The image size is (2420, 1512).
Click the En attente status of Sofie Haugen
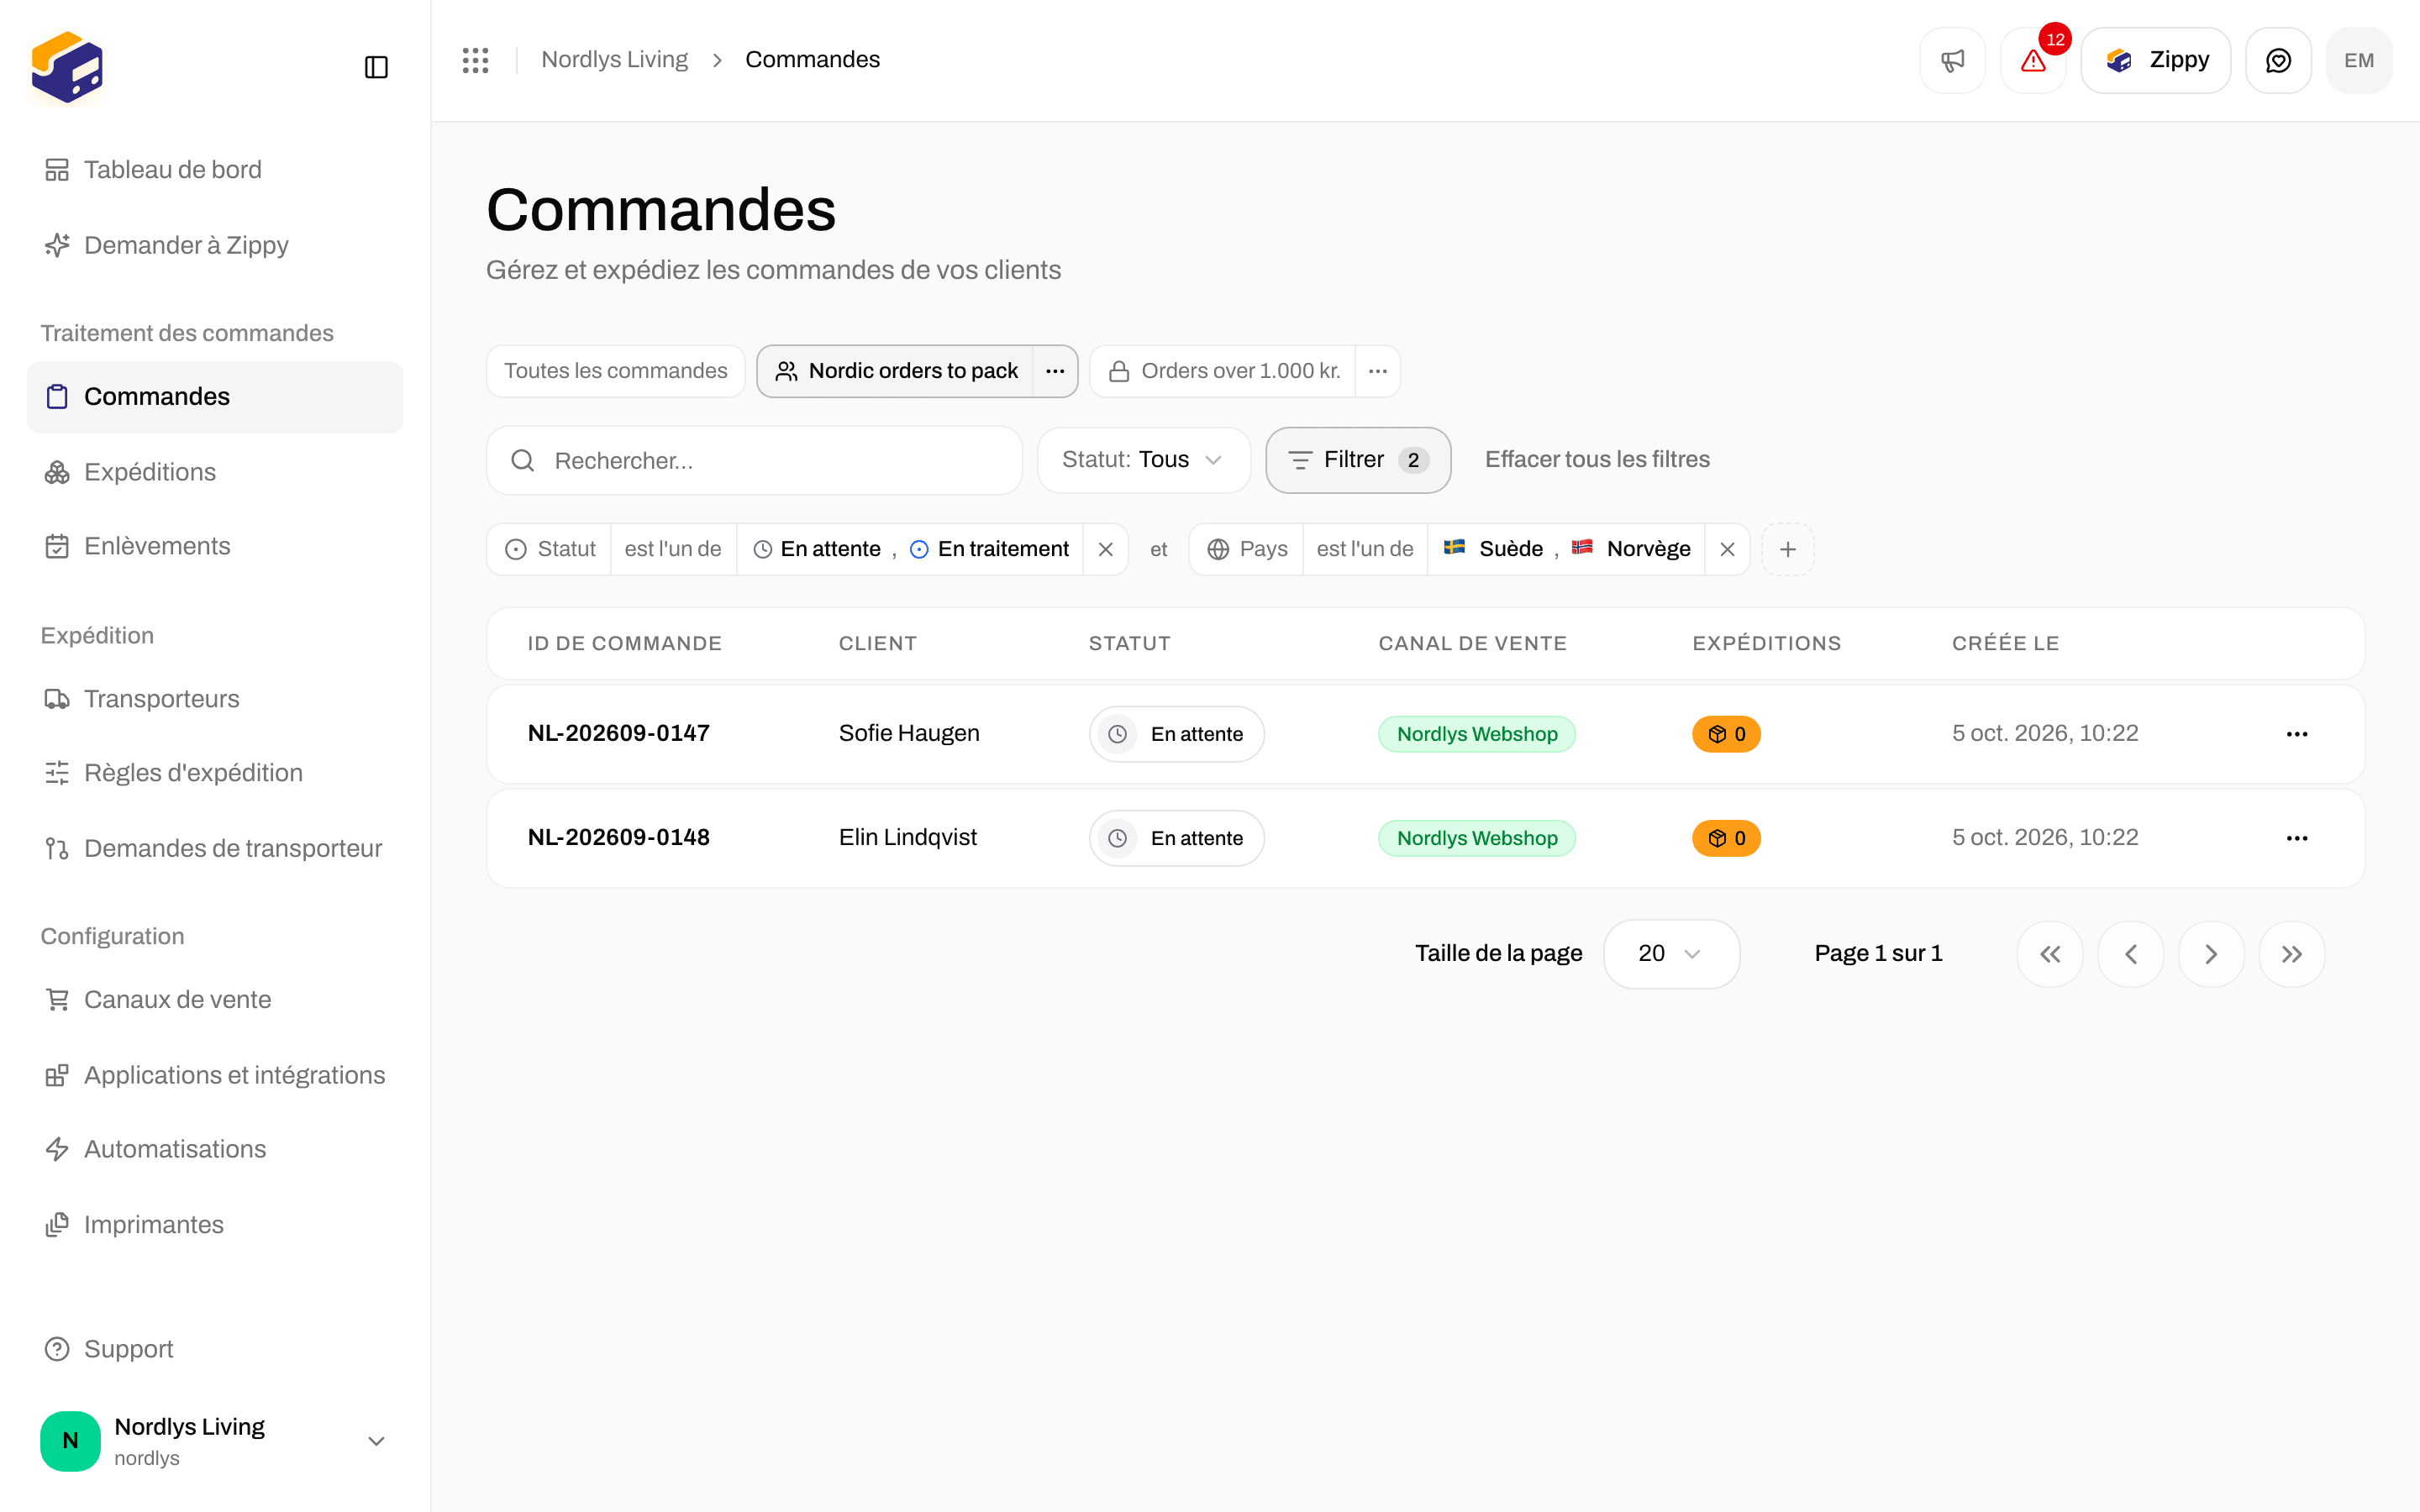click(1176, 734)
